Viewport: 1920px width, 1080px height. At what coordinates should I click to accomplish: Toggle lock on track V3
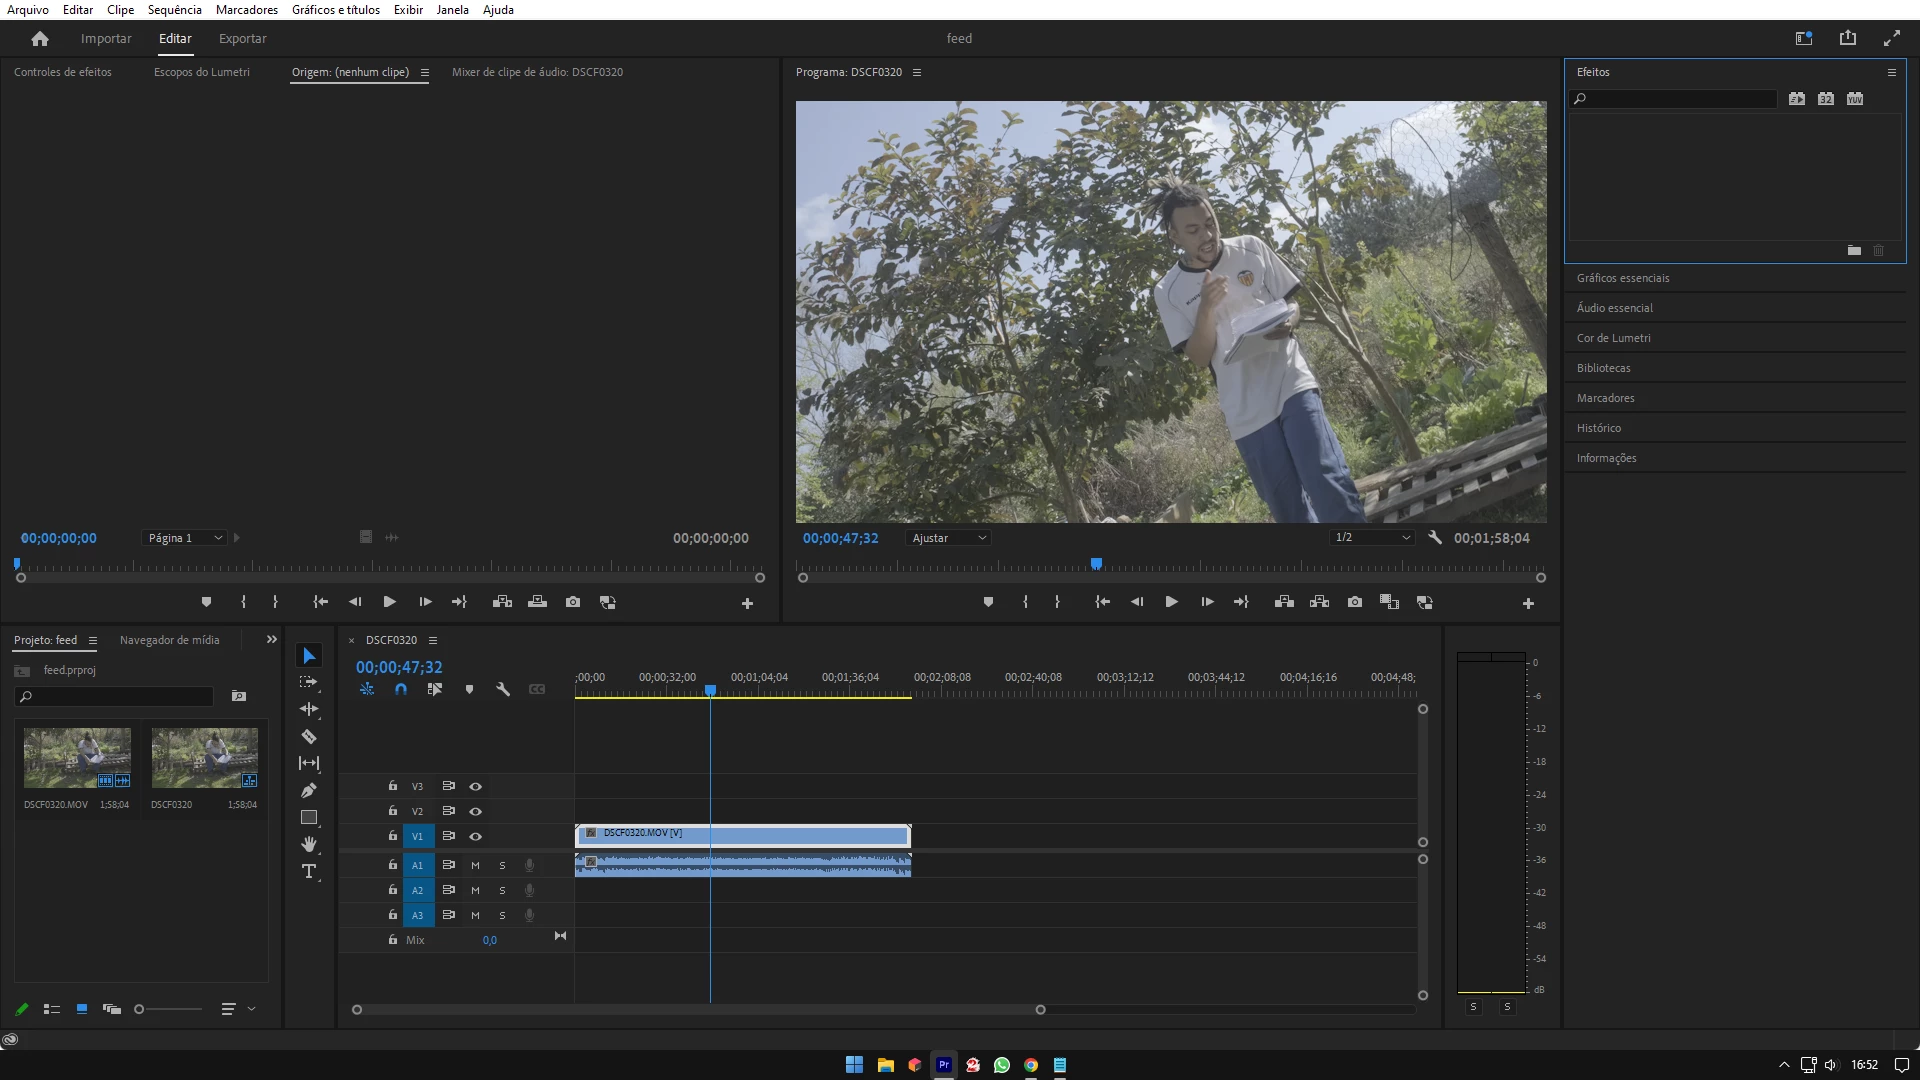click(393, 786)
